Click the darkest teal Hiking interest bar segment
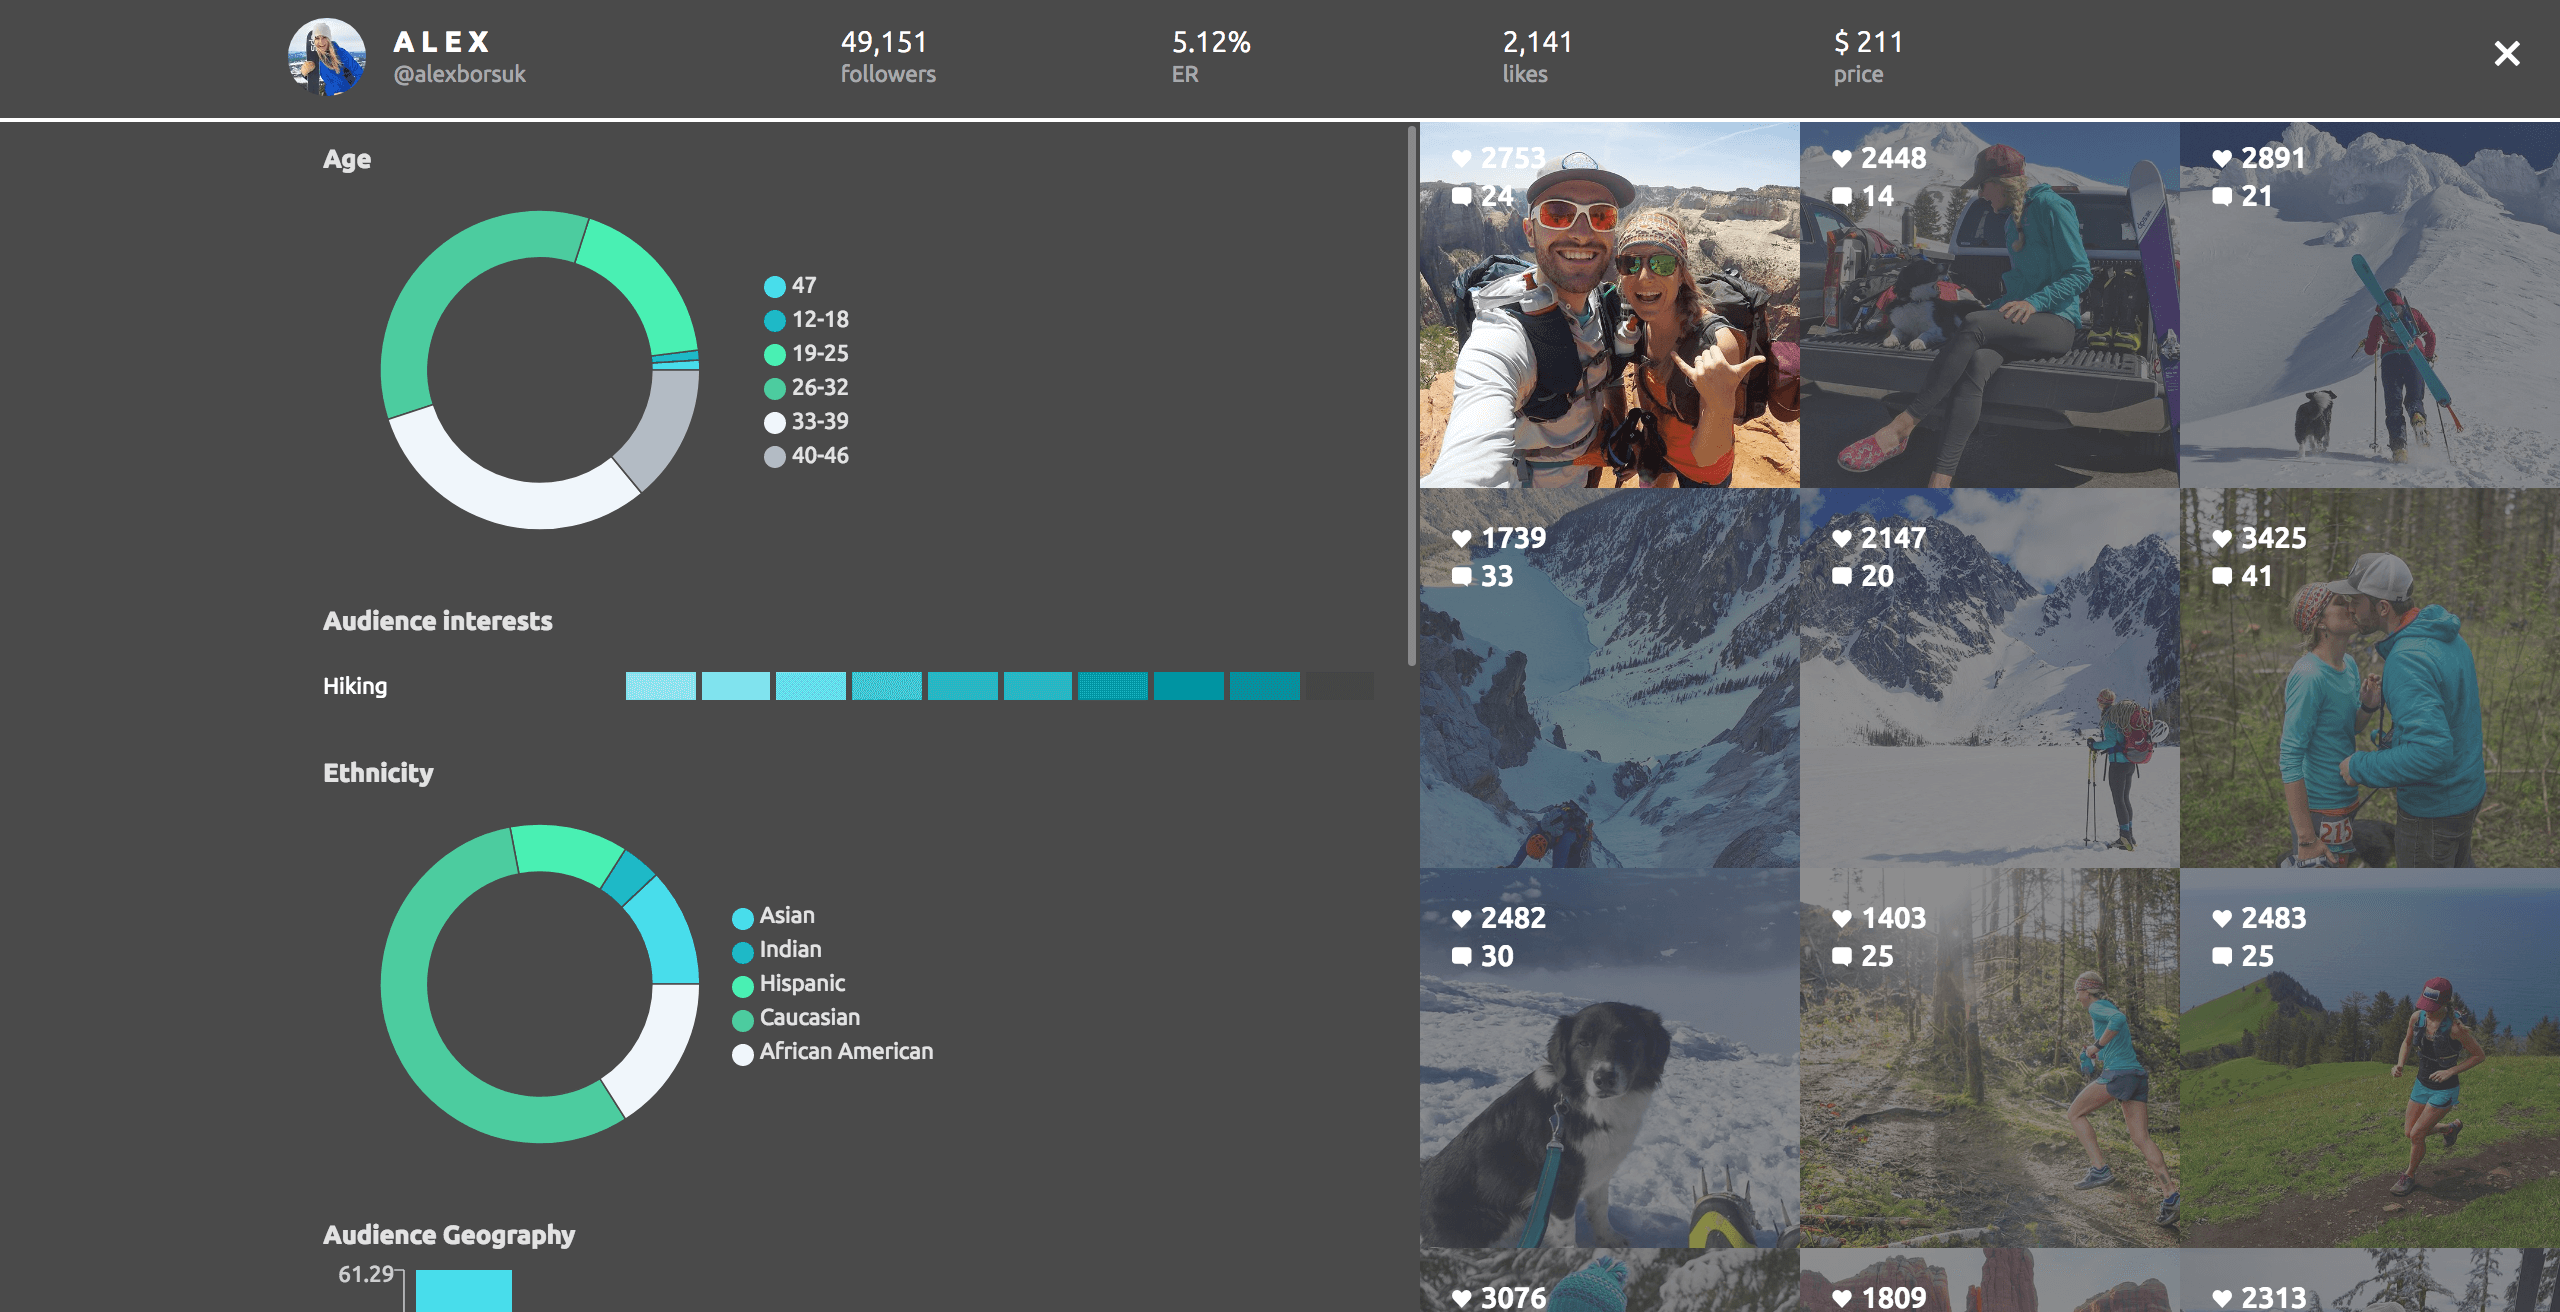The image size is (2560, 1312). pyautogui.click(x=1264, y=686)
